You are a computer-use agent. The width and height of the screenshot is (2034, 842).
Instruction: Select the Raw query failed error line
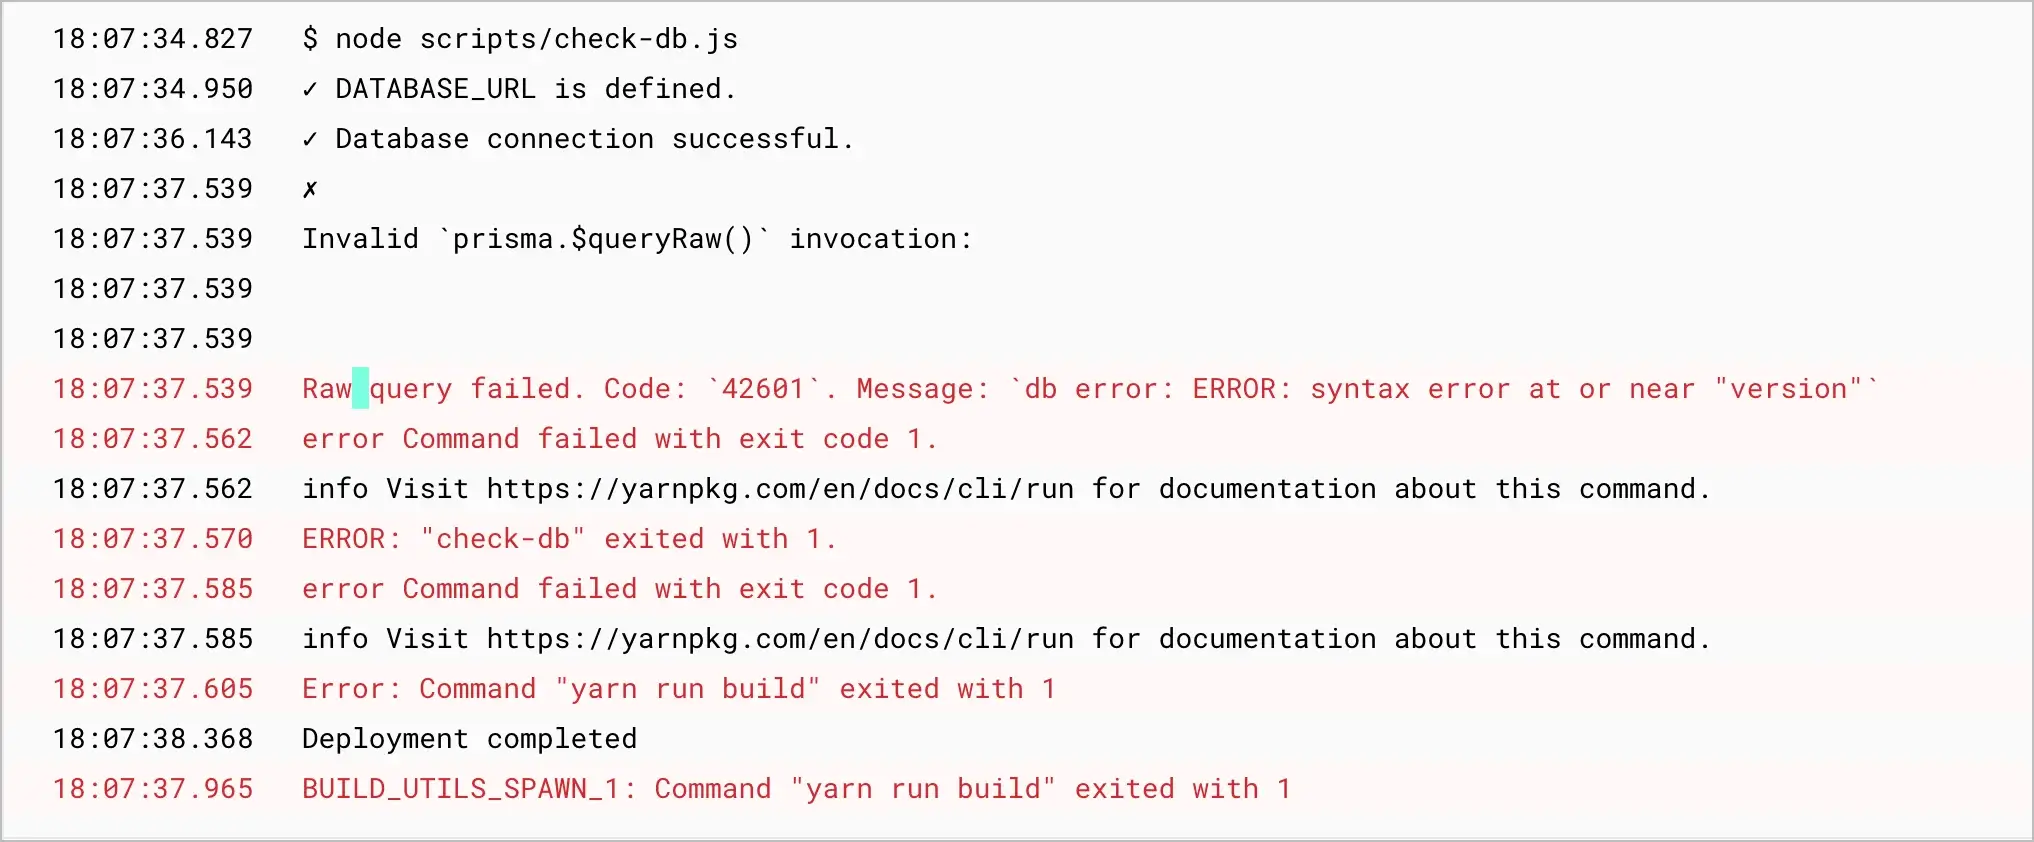tap(1090, 389)
